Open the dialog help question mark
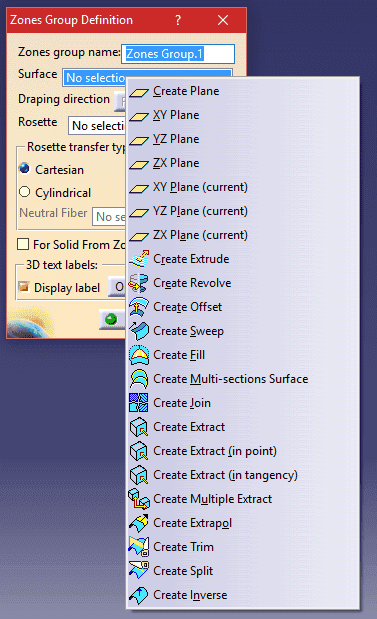 178,20
